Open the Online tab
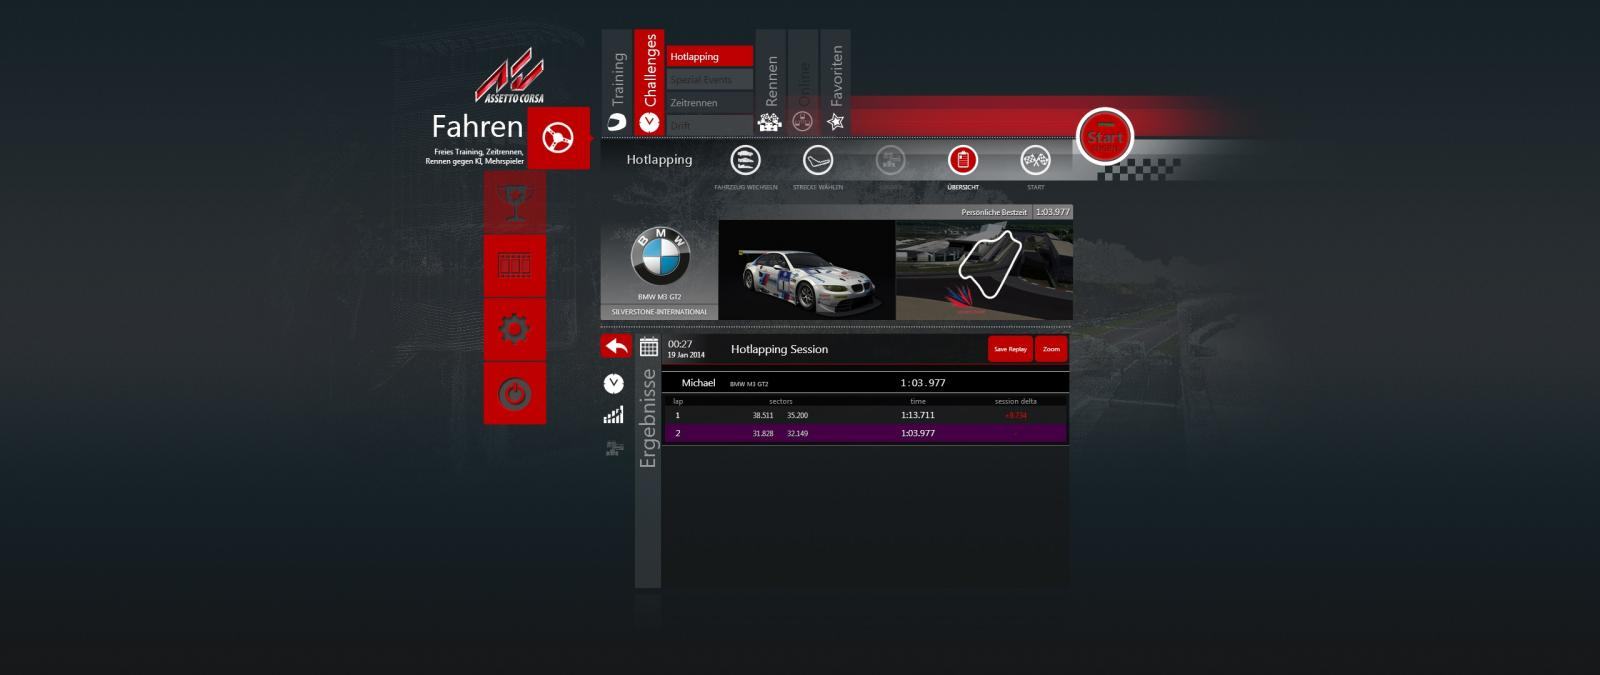 point(802,82)
